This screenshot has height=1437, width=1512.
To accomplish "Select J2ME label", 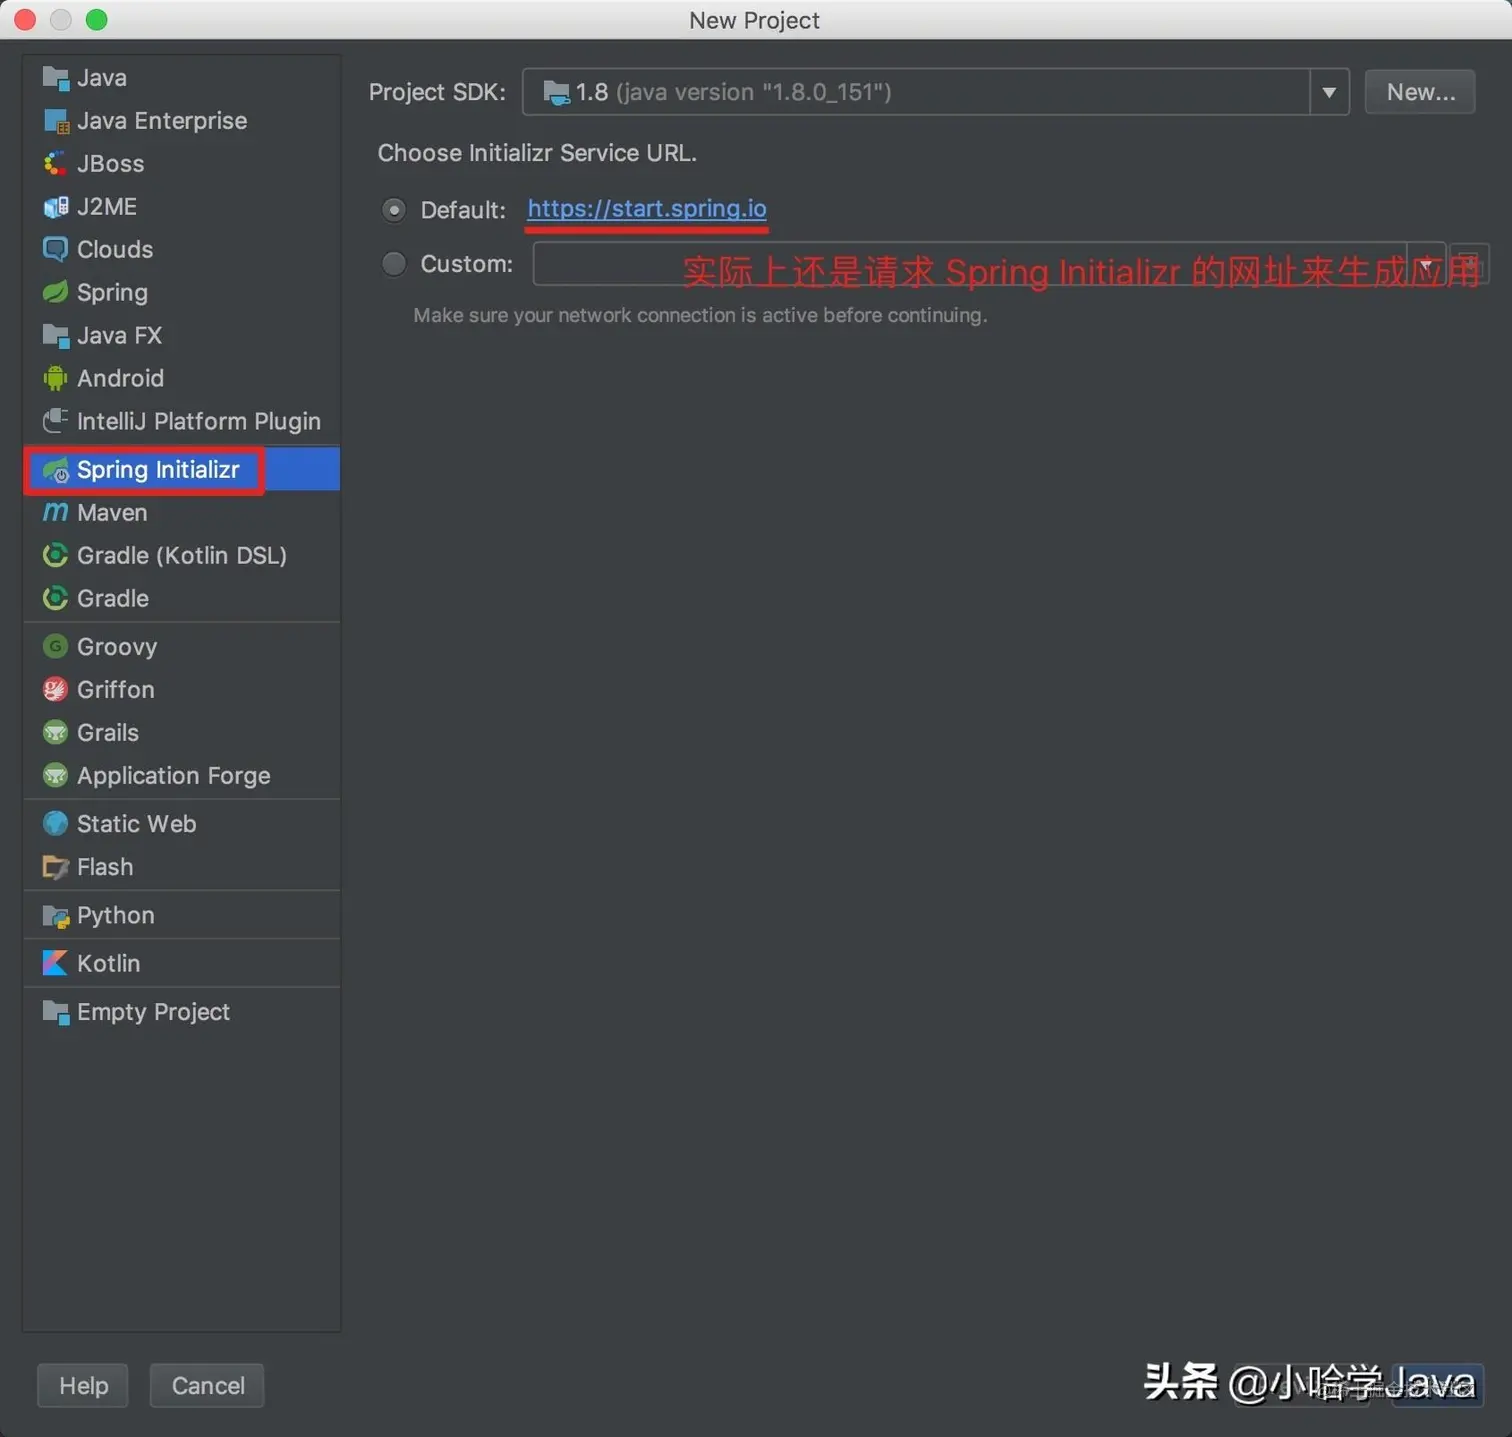I will 107,207.
